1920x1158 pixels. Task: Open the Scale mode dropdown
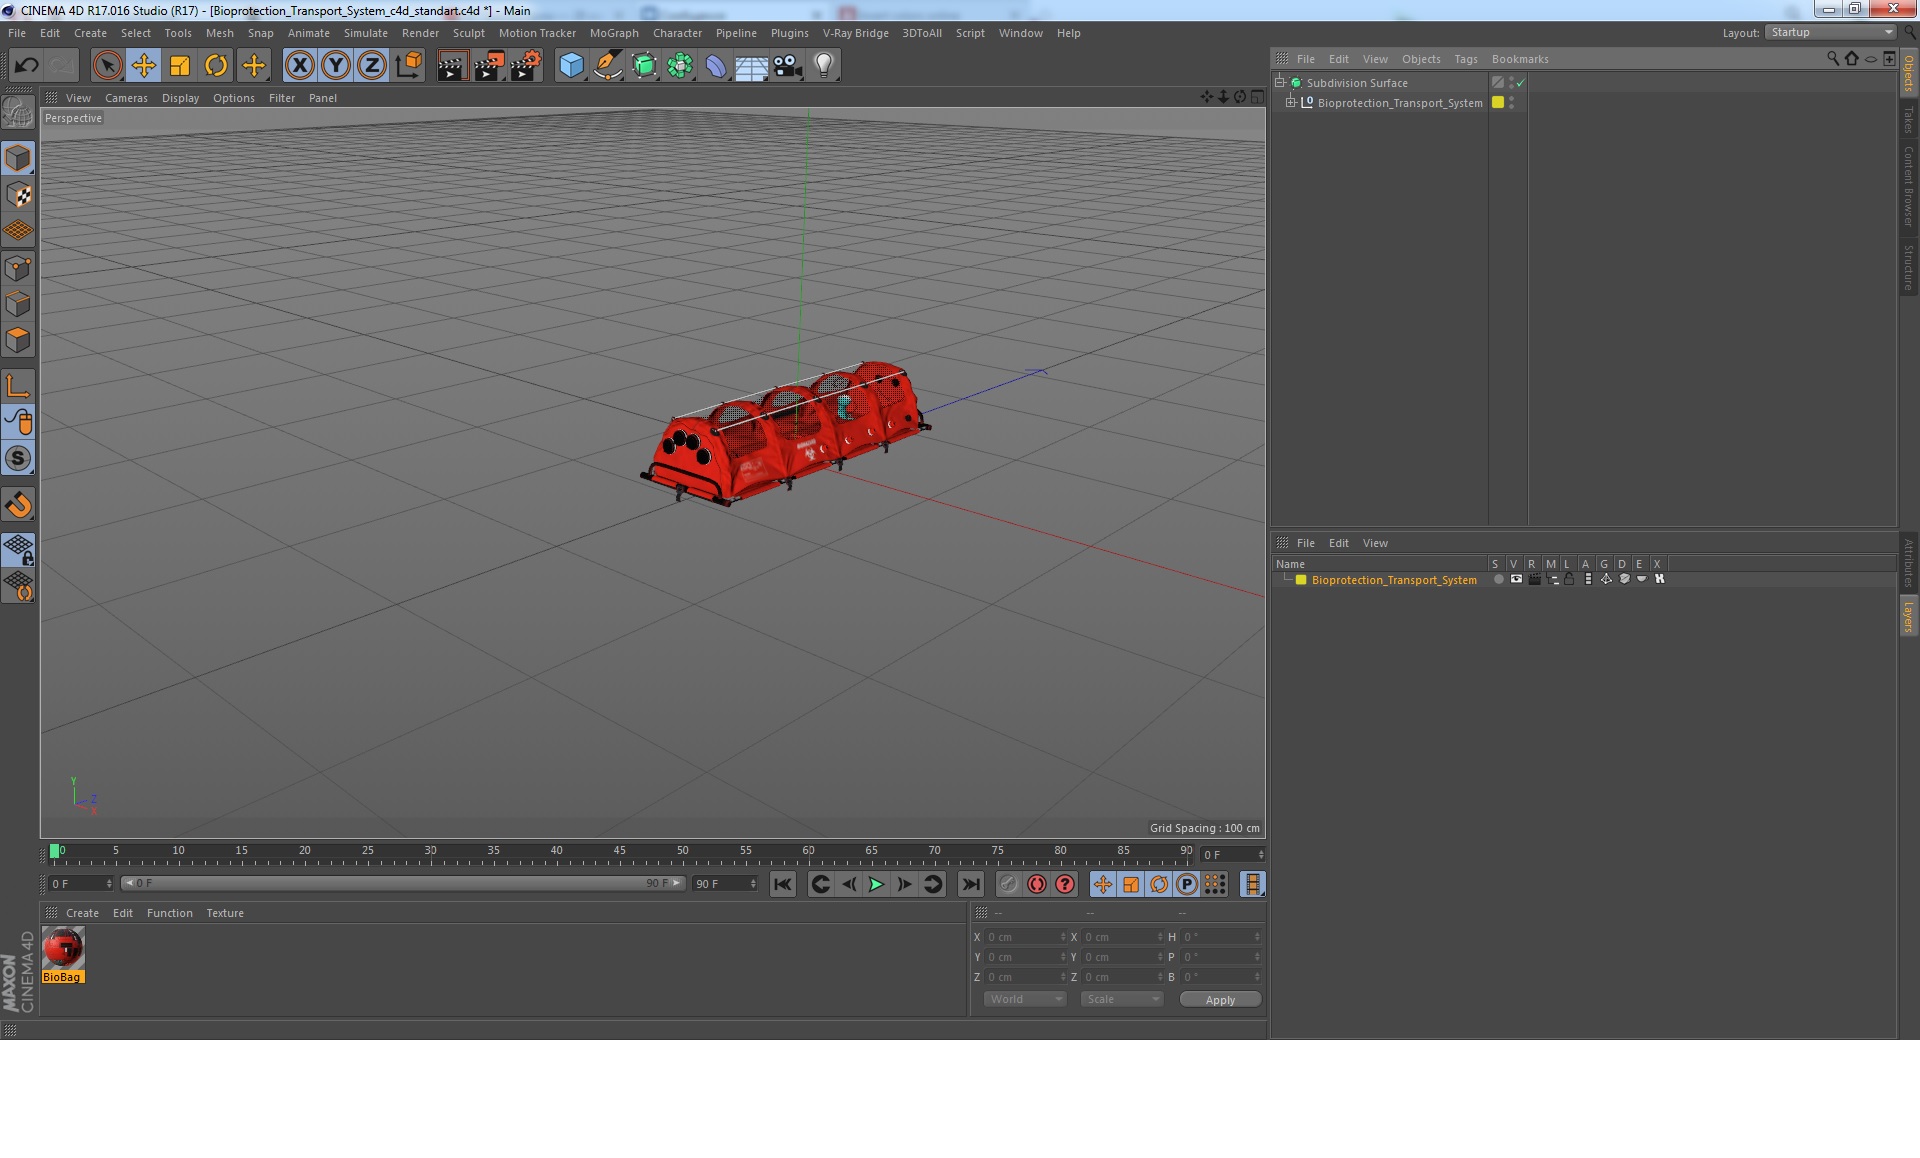pyautogui.click(x=1122, y=999)
